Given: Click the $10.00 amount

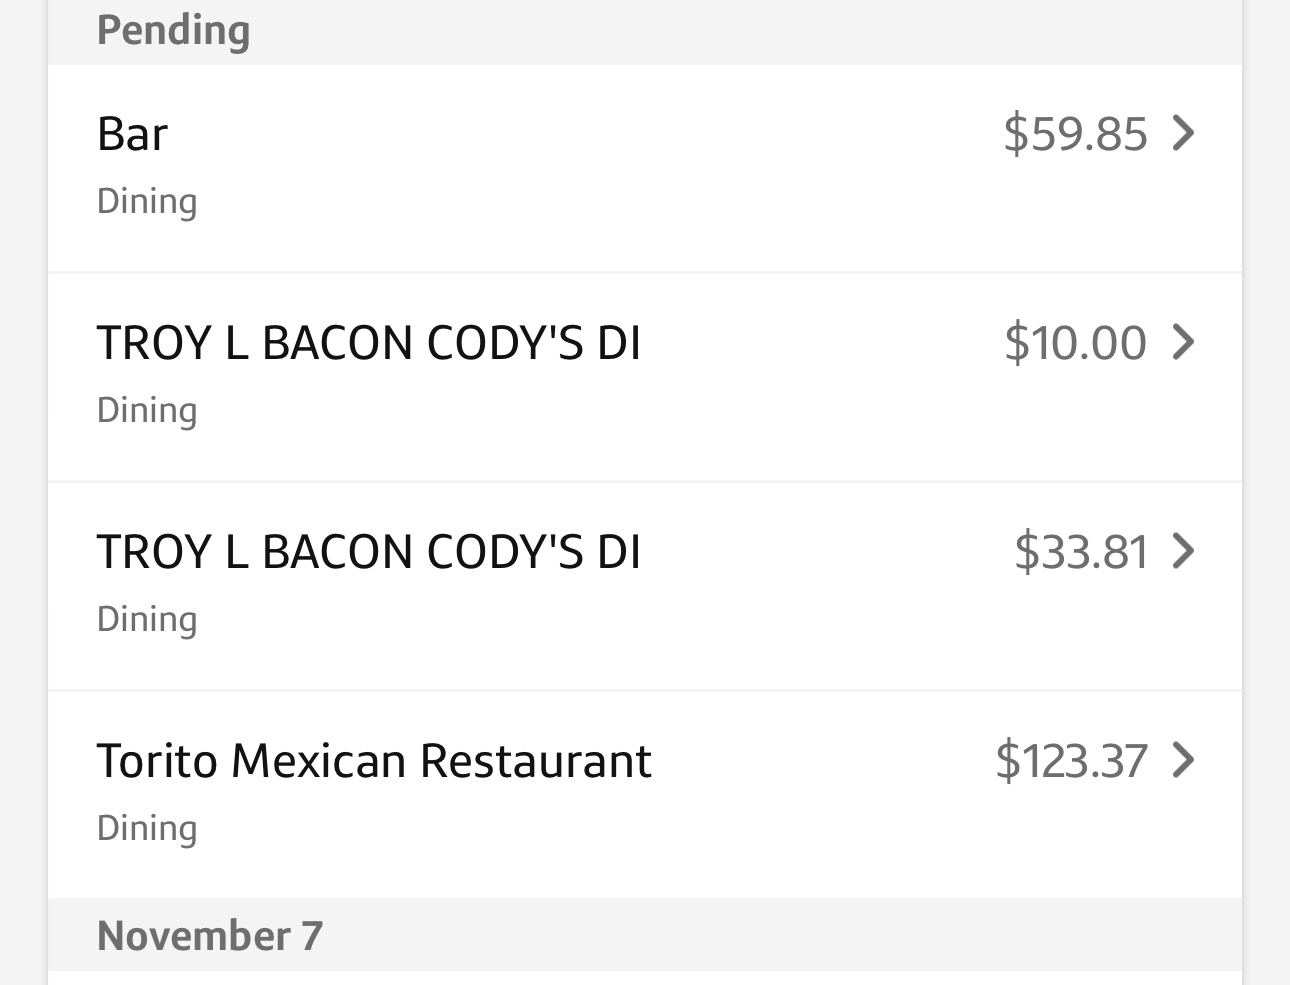Looking at the screenshot, I should click(1075, 343).
